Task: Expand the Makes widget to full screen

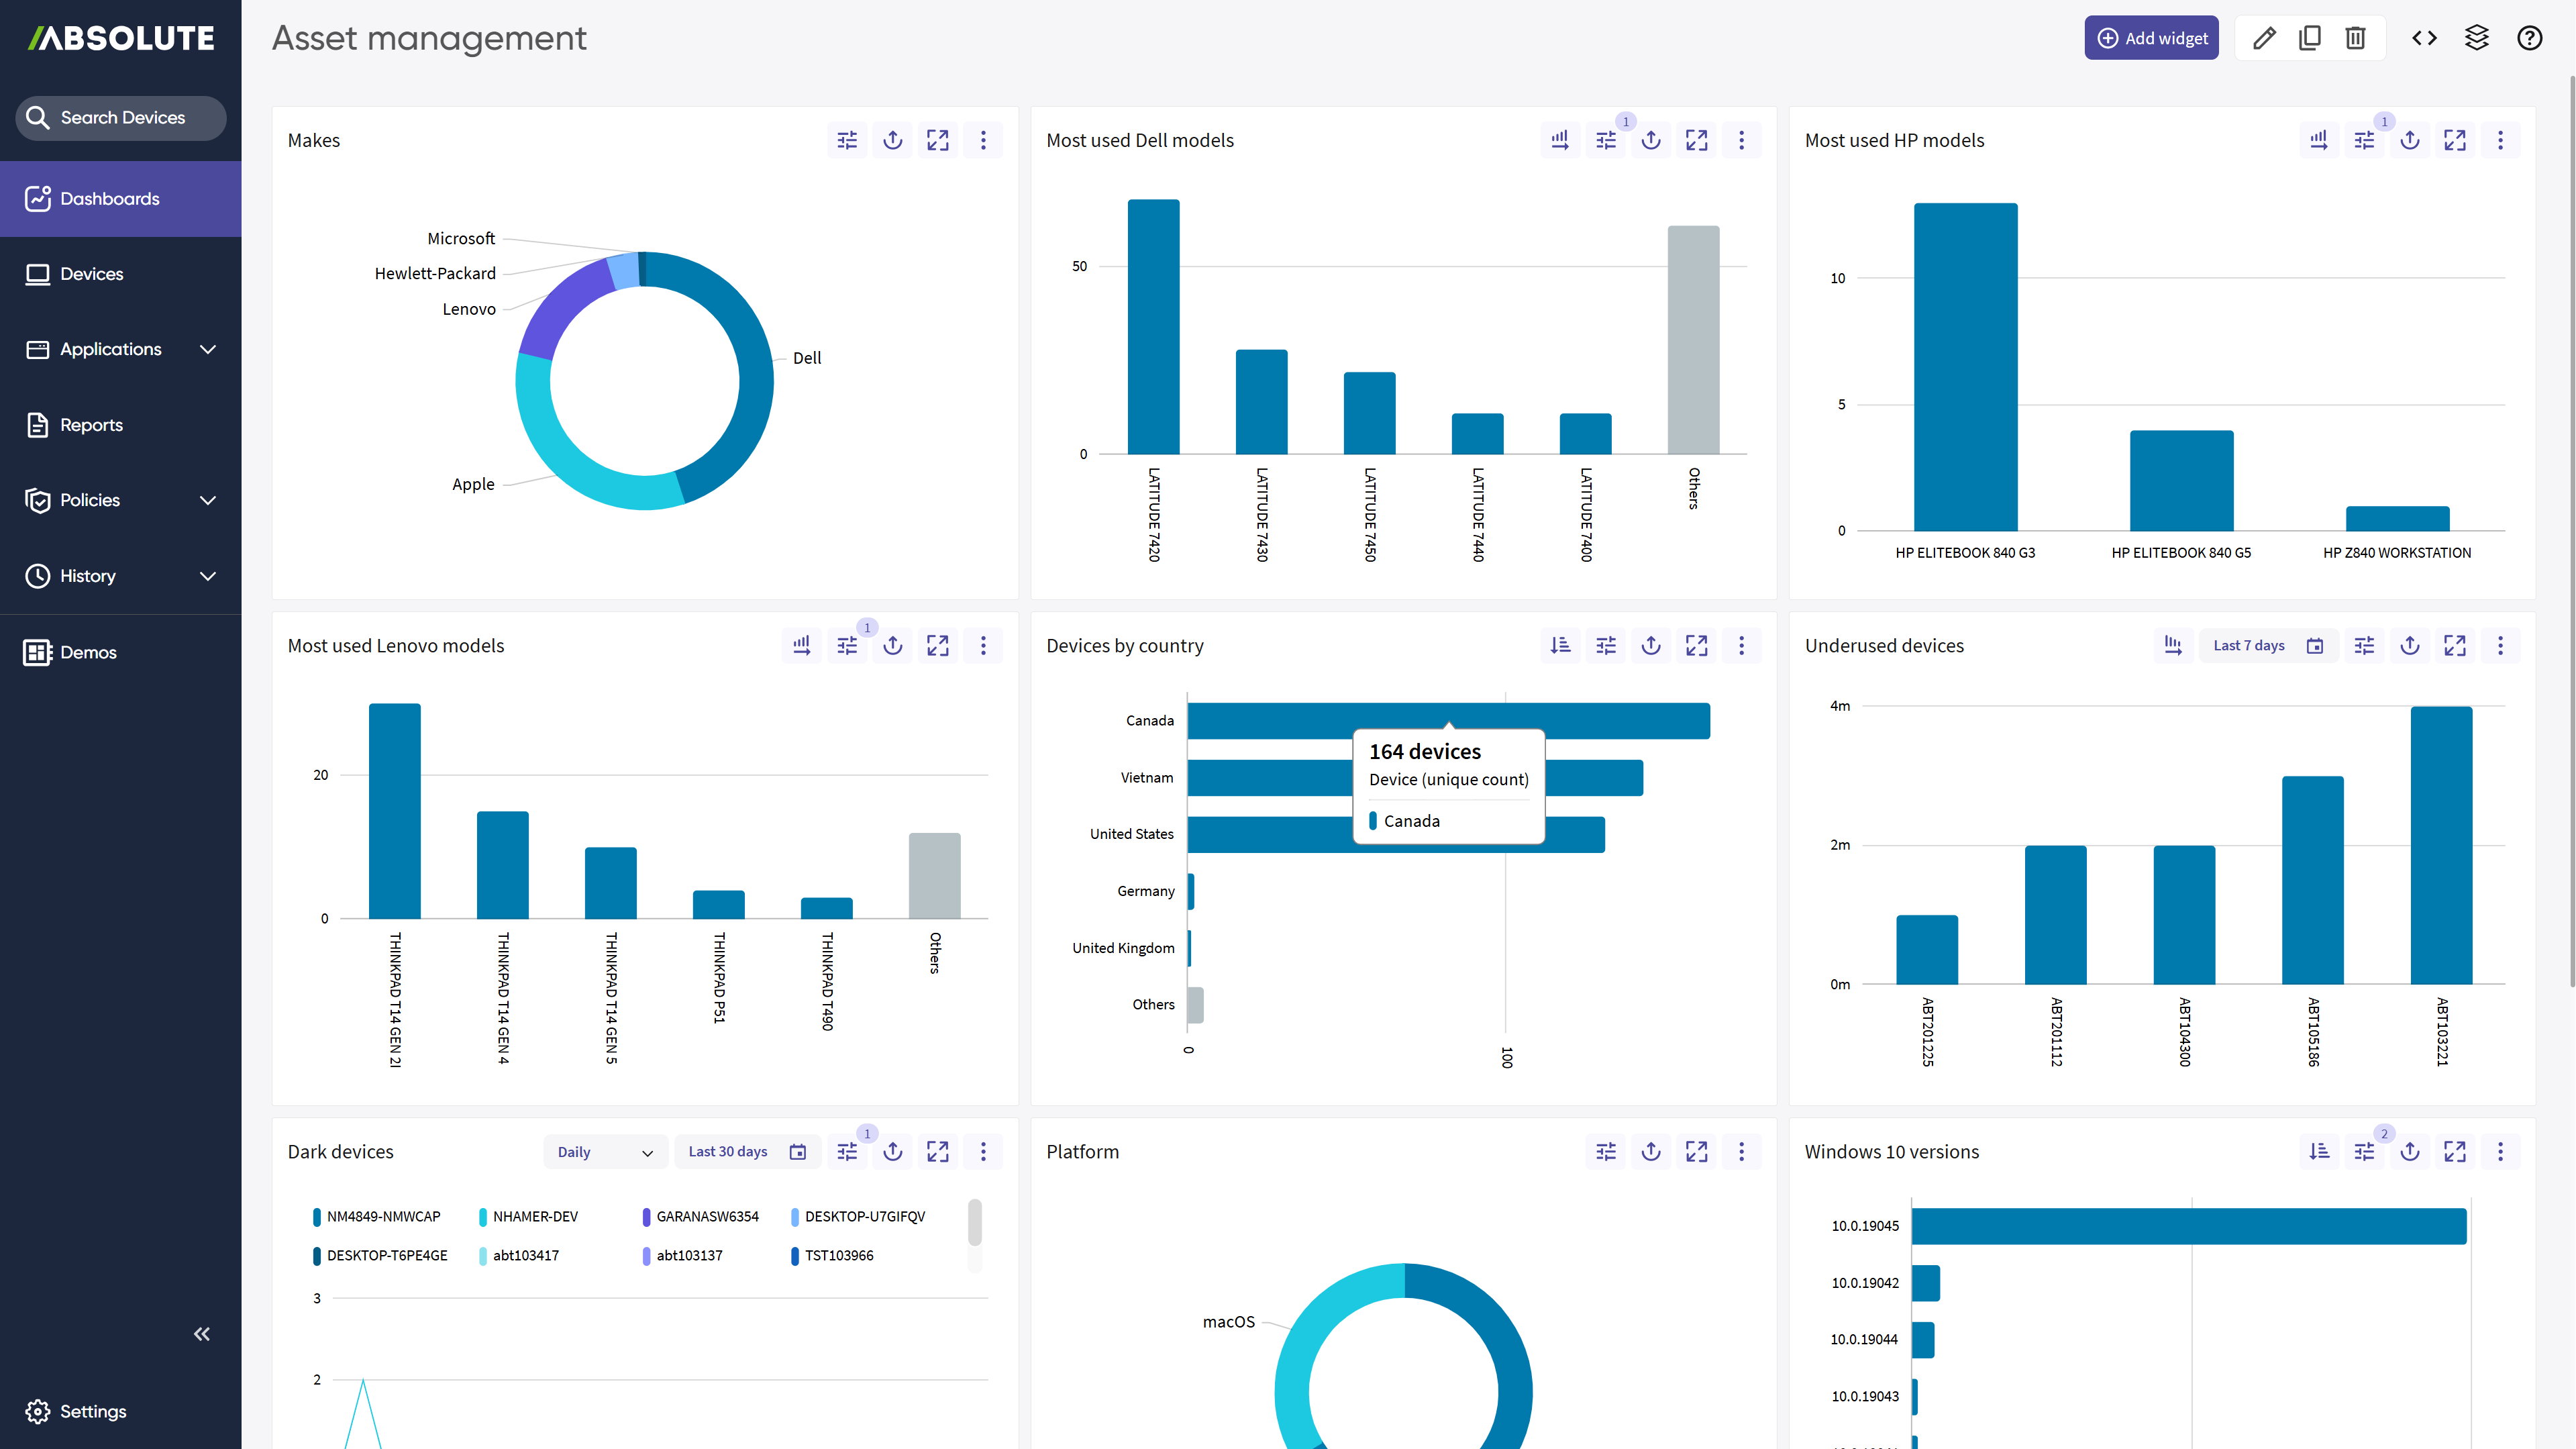Action: (938, 140)
